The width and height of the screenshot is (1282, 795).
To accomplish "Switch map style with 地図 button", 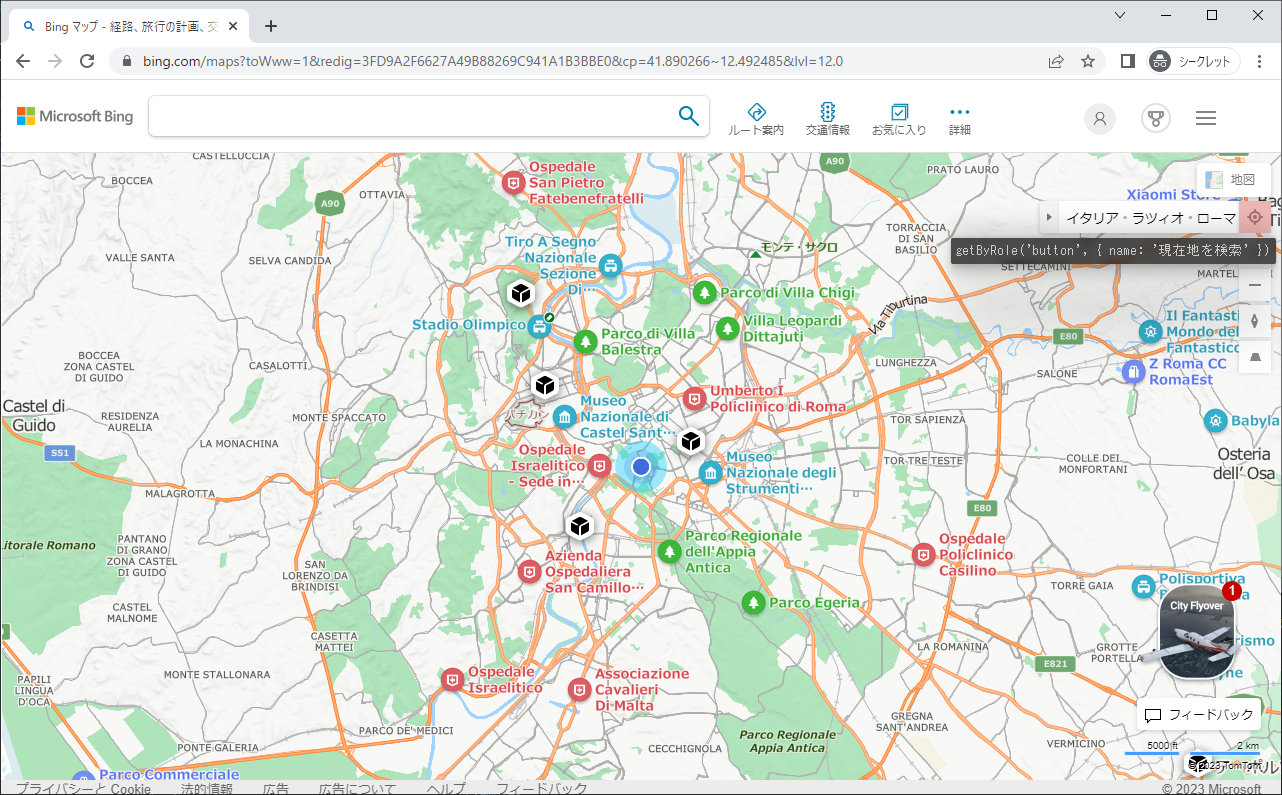I will tap(1233, 180).
